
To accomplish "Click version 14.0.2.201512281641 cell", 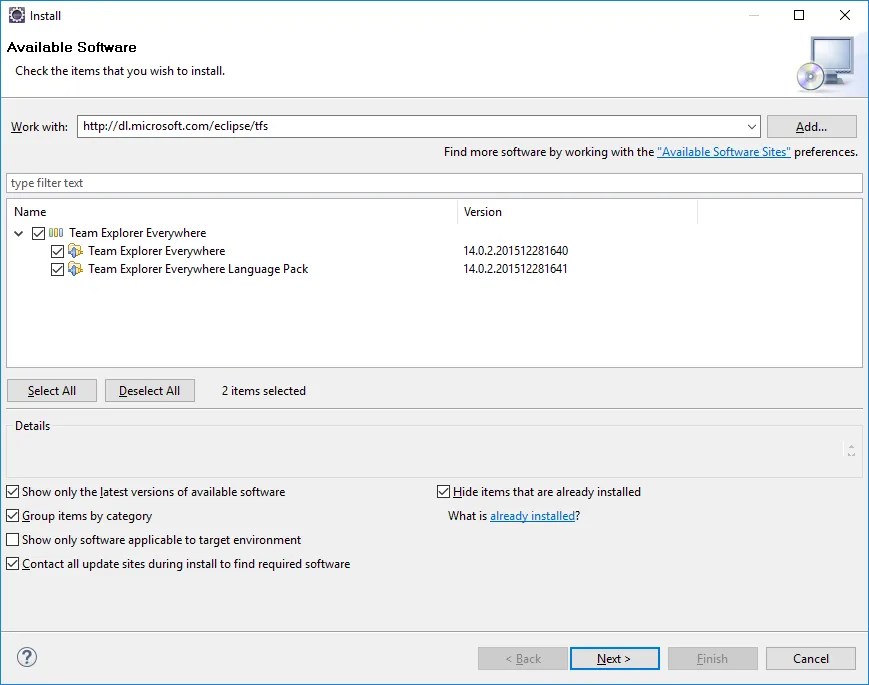I will pos(515,269).
